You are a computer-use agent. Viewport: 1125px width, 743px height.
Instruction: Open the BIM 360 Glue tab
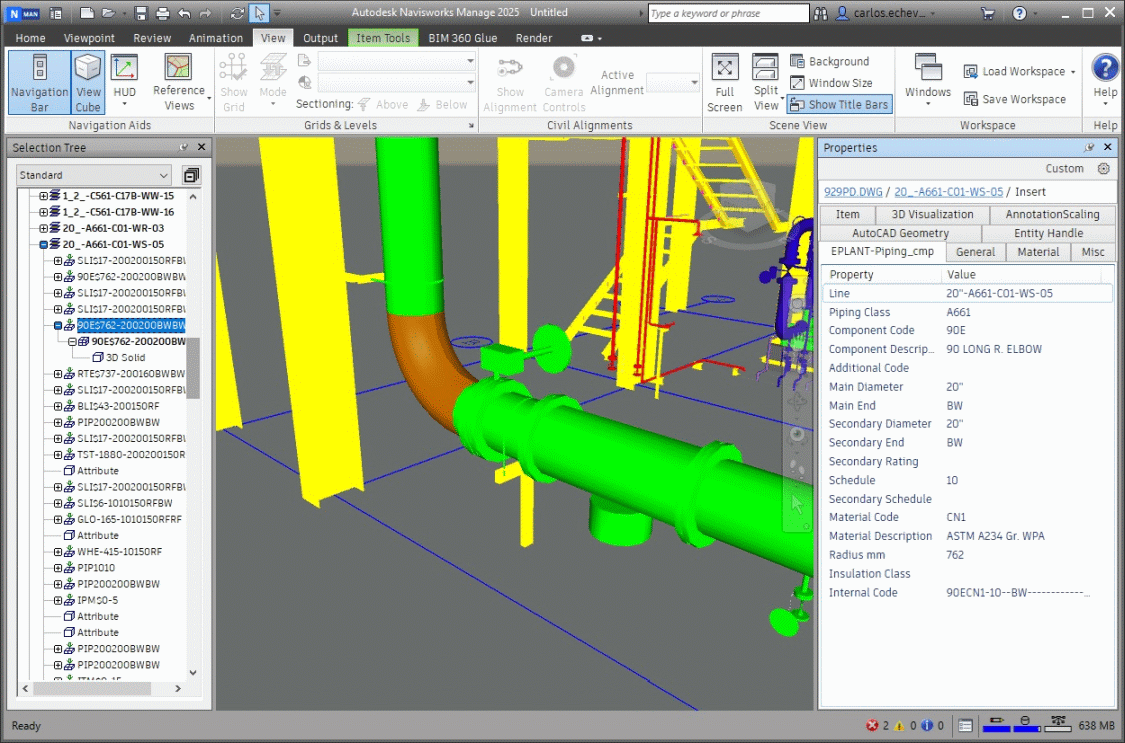pos(463,38)
